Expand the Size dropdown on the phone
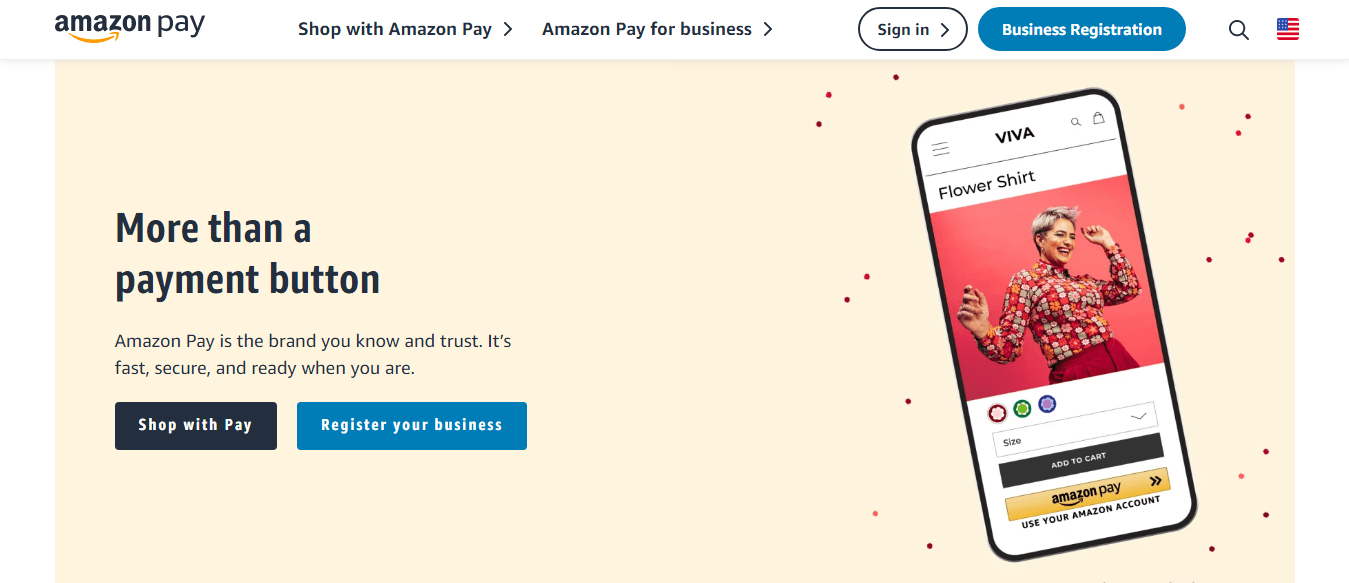Screen dimensions: 1349x583 click(x=1137, y=416)
